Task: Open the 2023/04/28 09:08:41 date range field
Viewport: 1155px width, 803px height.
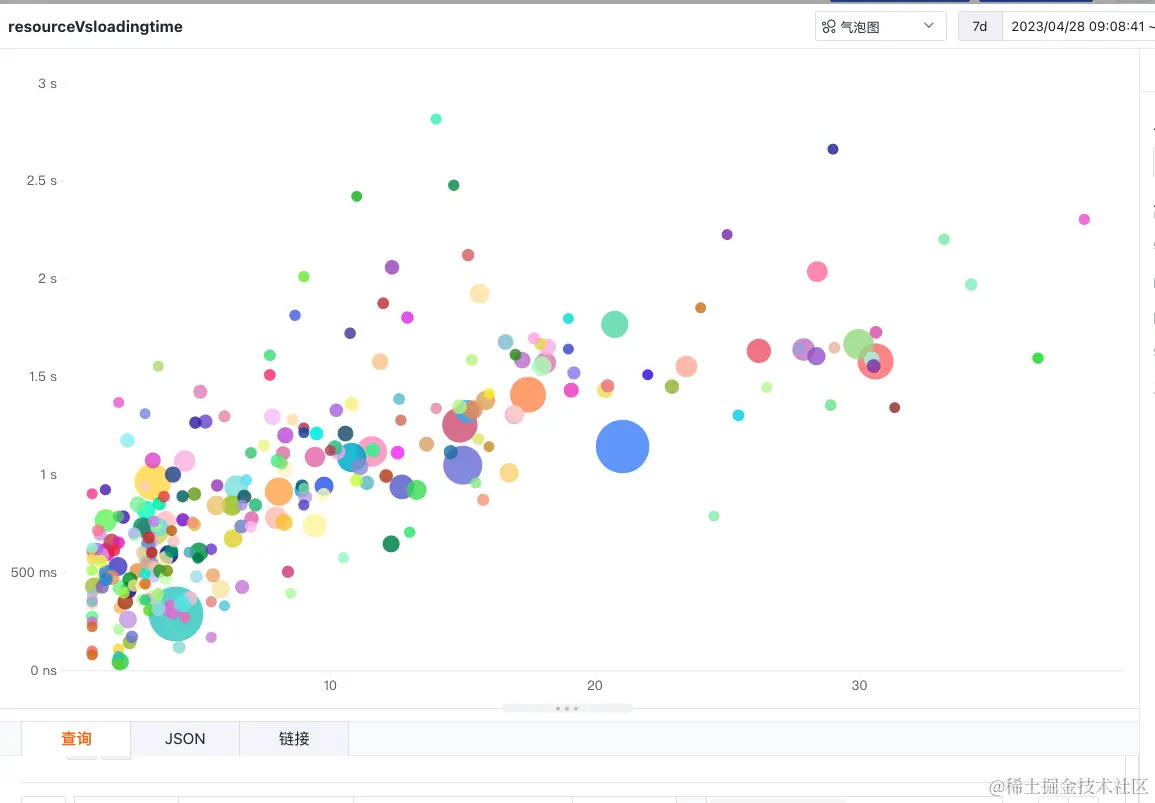Action: click(x=1079, y=27)
